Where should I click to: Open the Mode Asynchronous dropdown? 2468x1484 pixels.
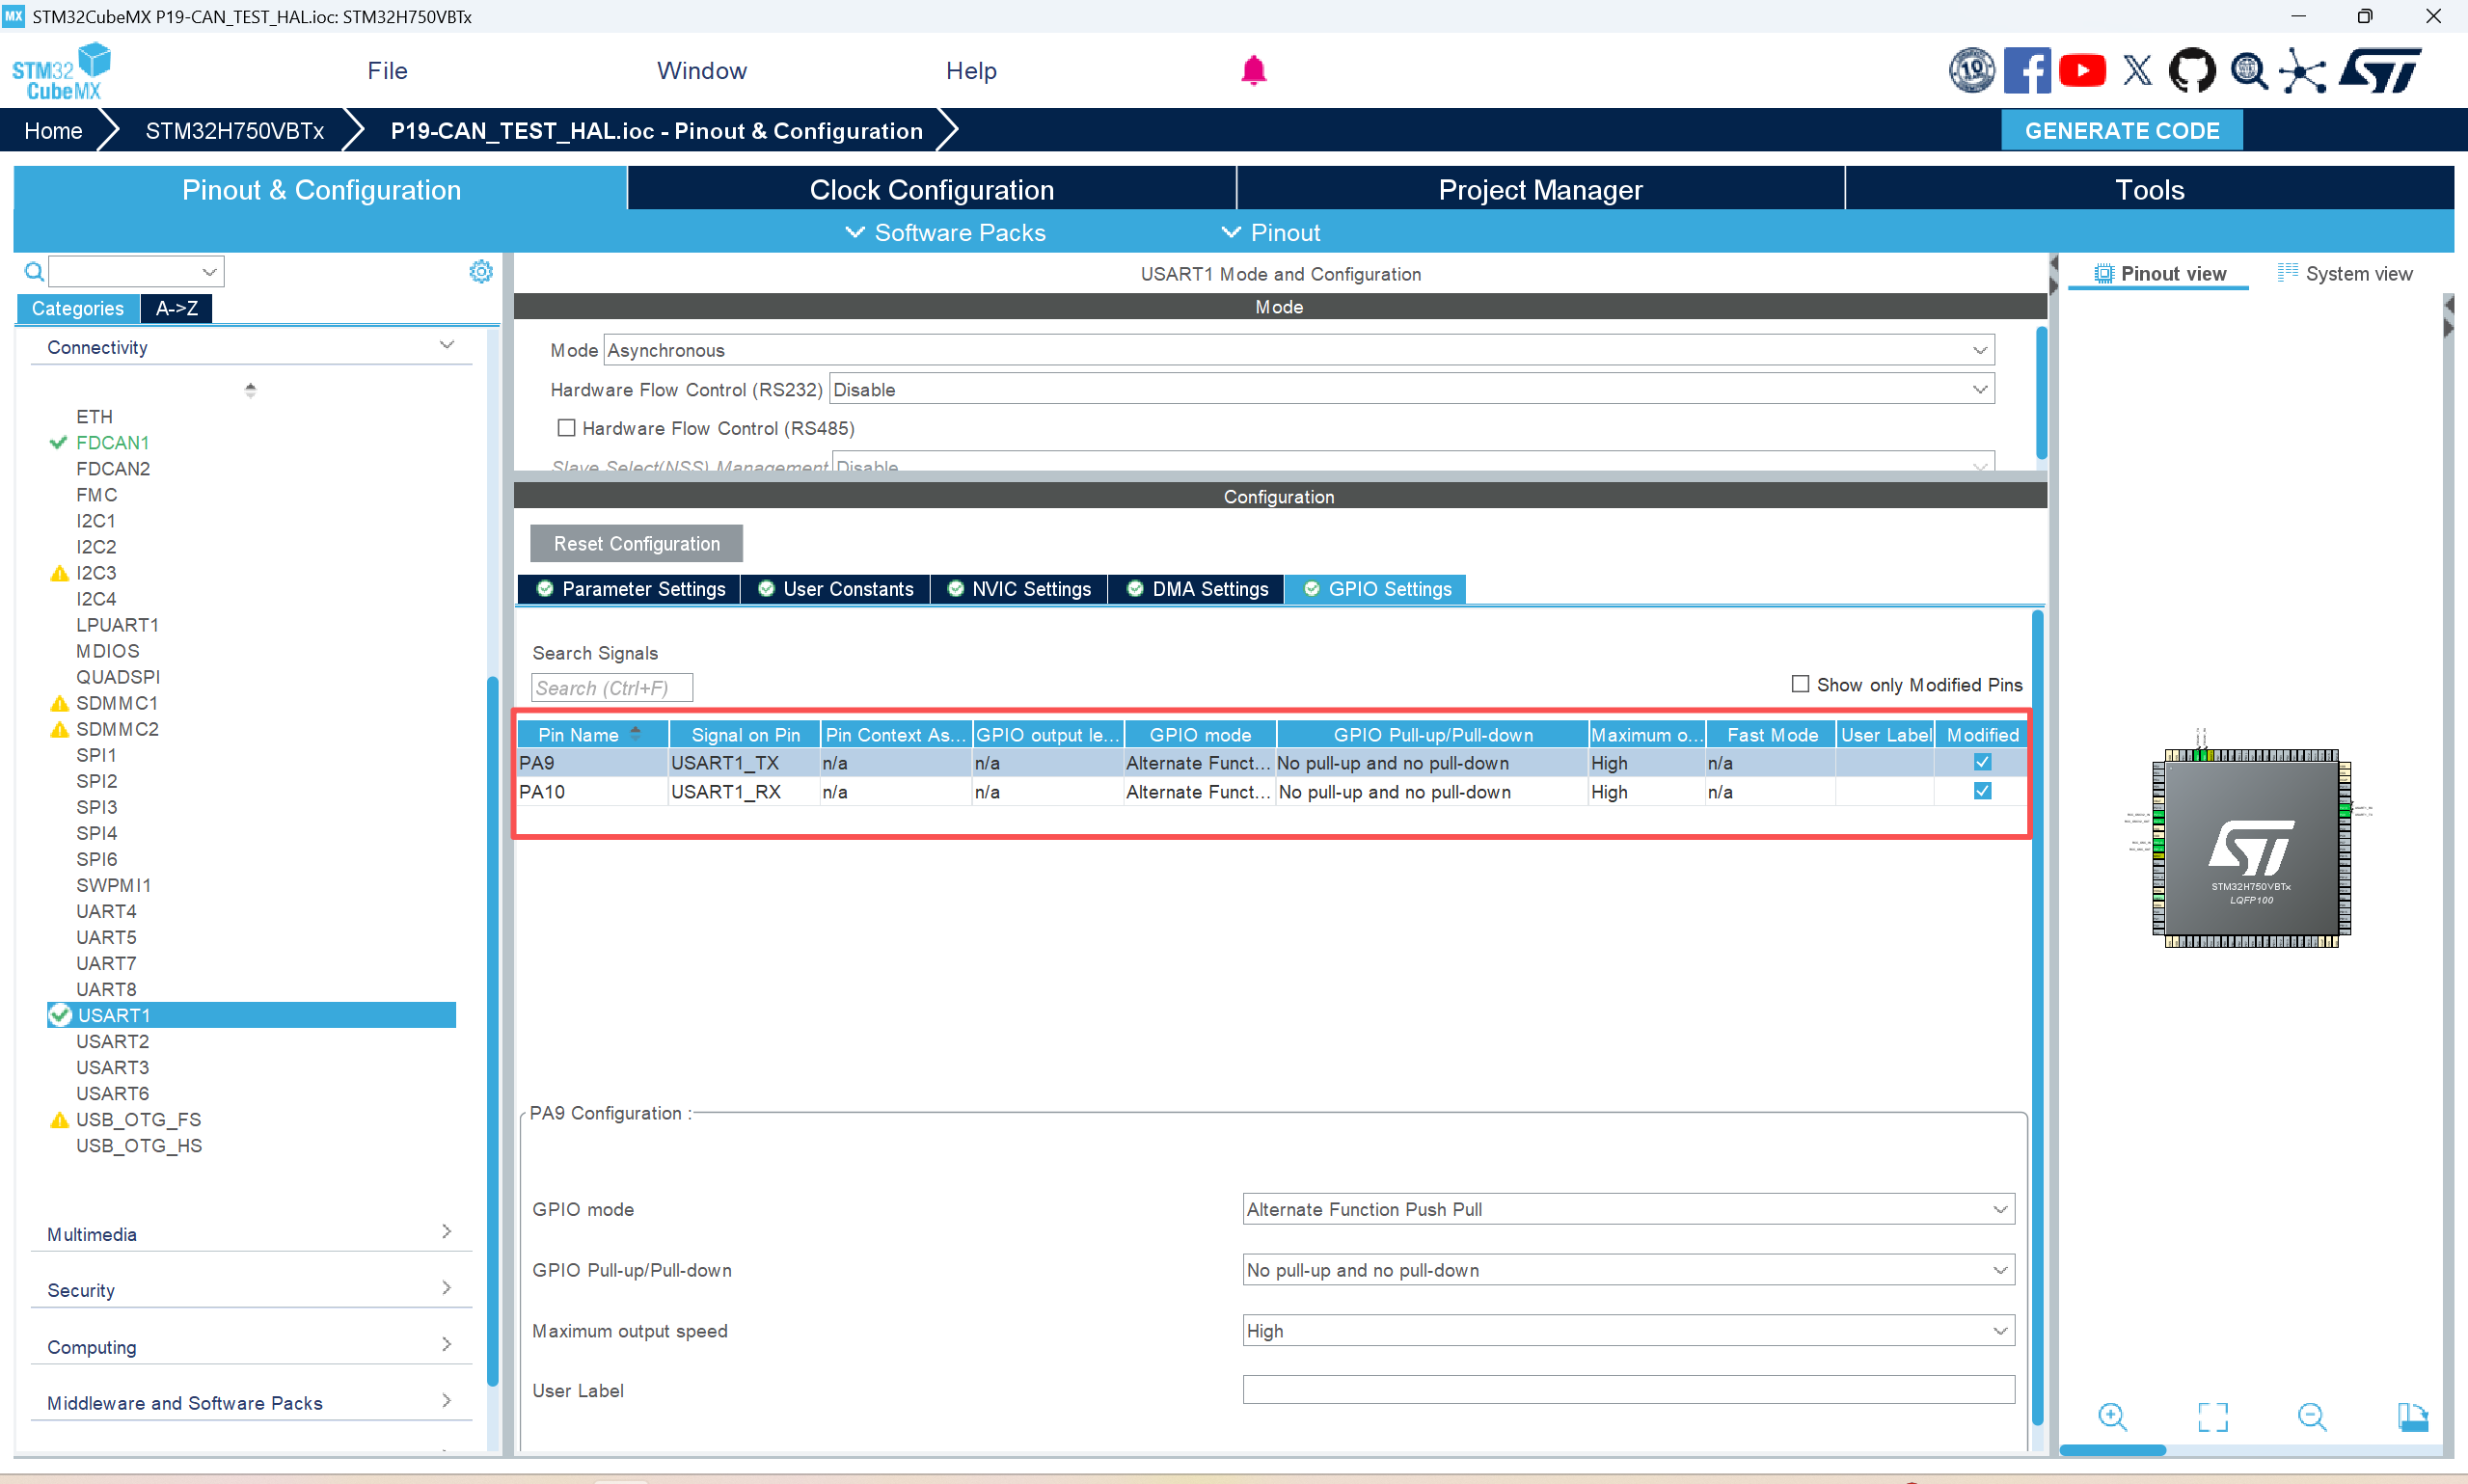click(x=1298, y=350)
